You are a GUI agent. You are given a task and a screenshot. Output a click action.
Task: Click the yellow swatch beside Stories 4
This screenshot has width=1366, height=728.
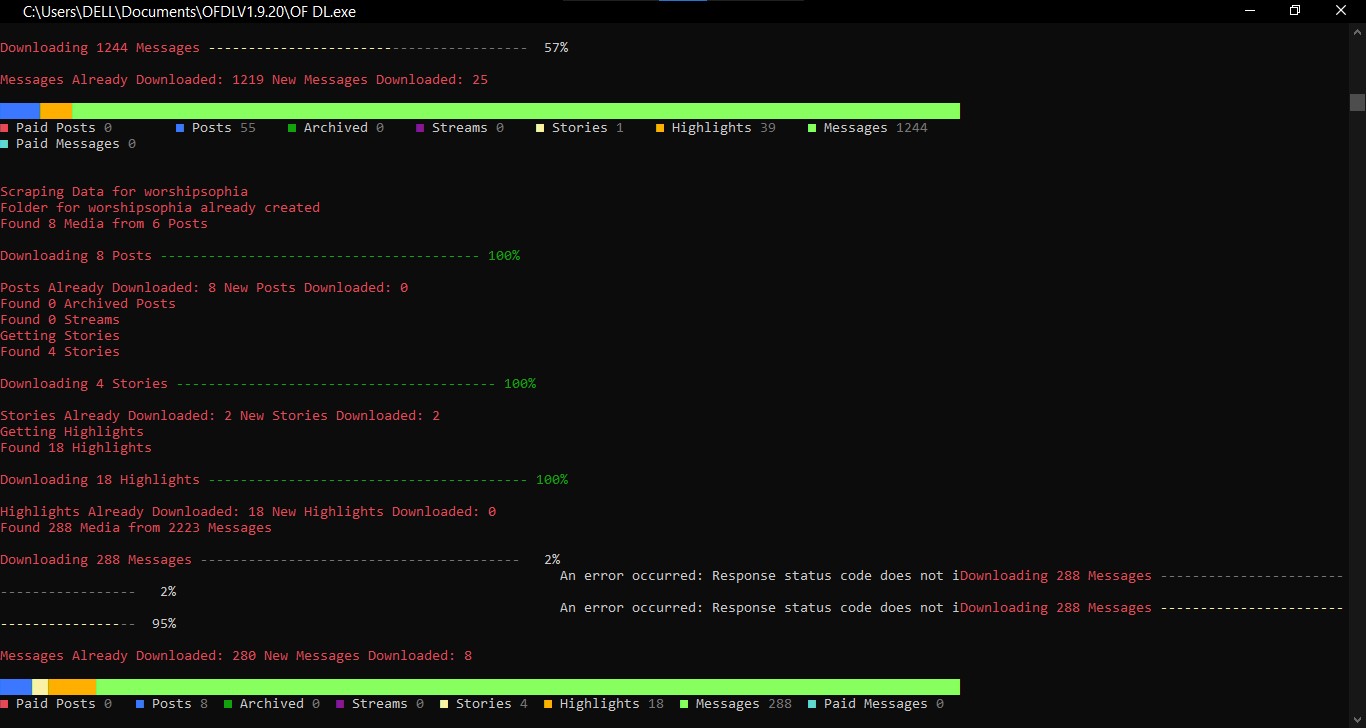coord(444,704)
